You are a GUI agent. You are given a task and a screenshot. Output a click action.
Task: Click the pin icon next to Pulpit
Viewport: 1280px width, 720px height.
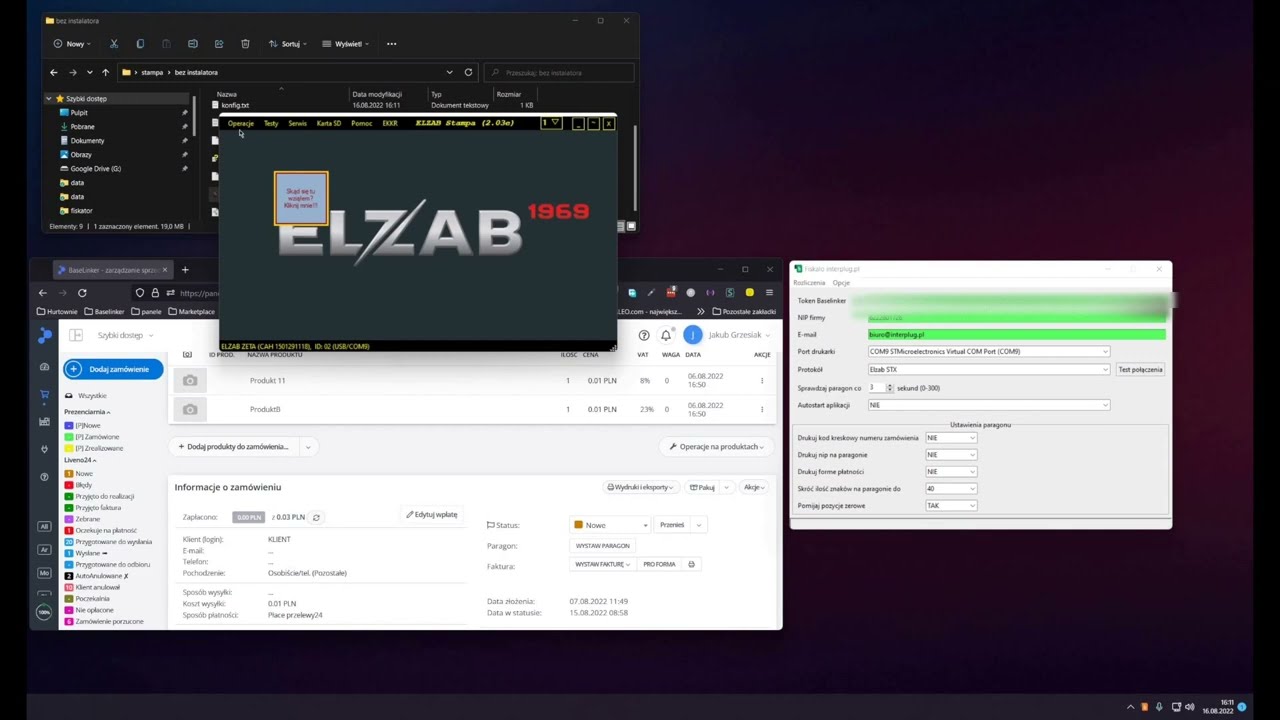click(184, 112)
